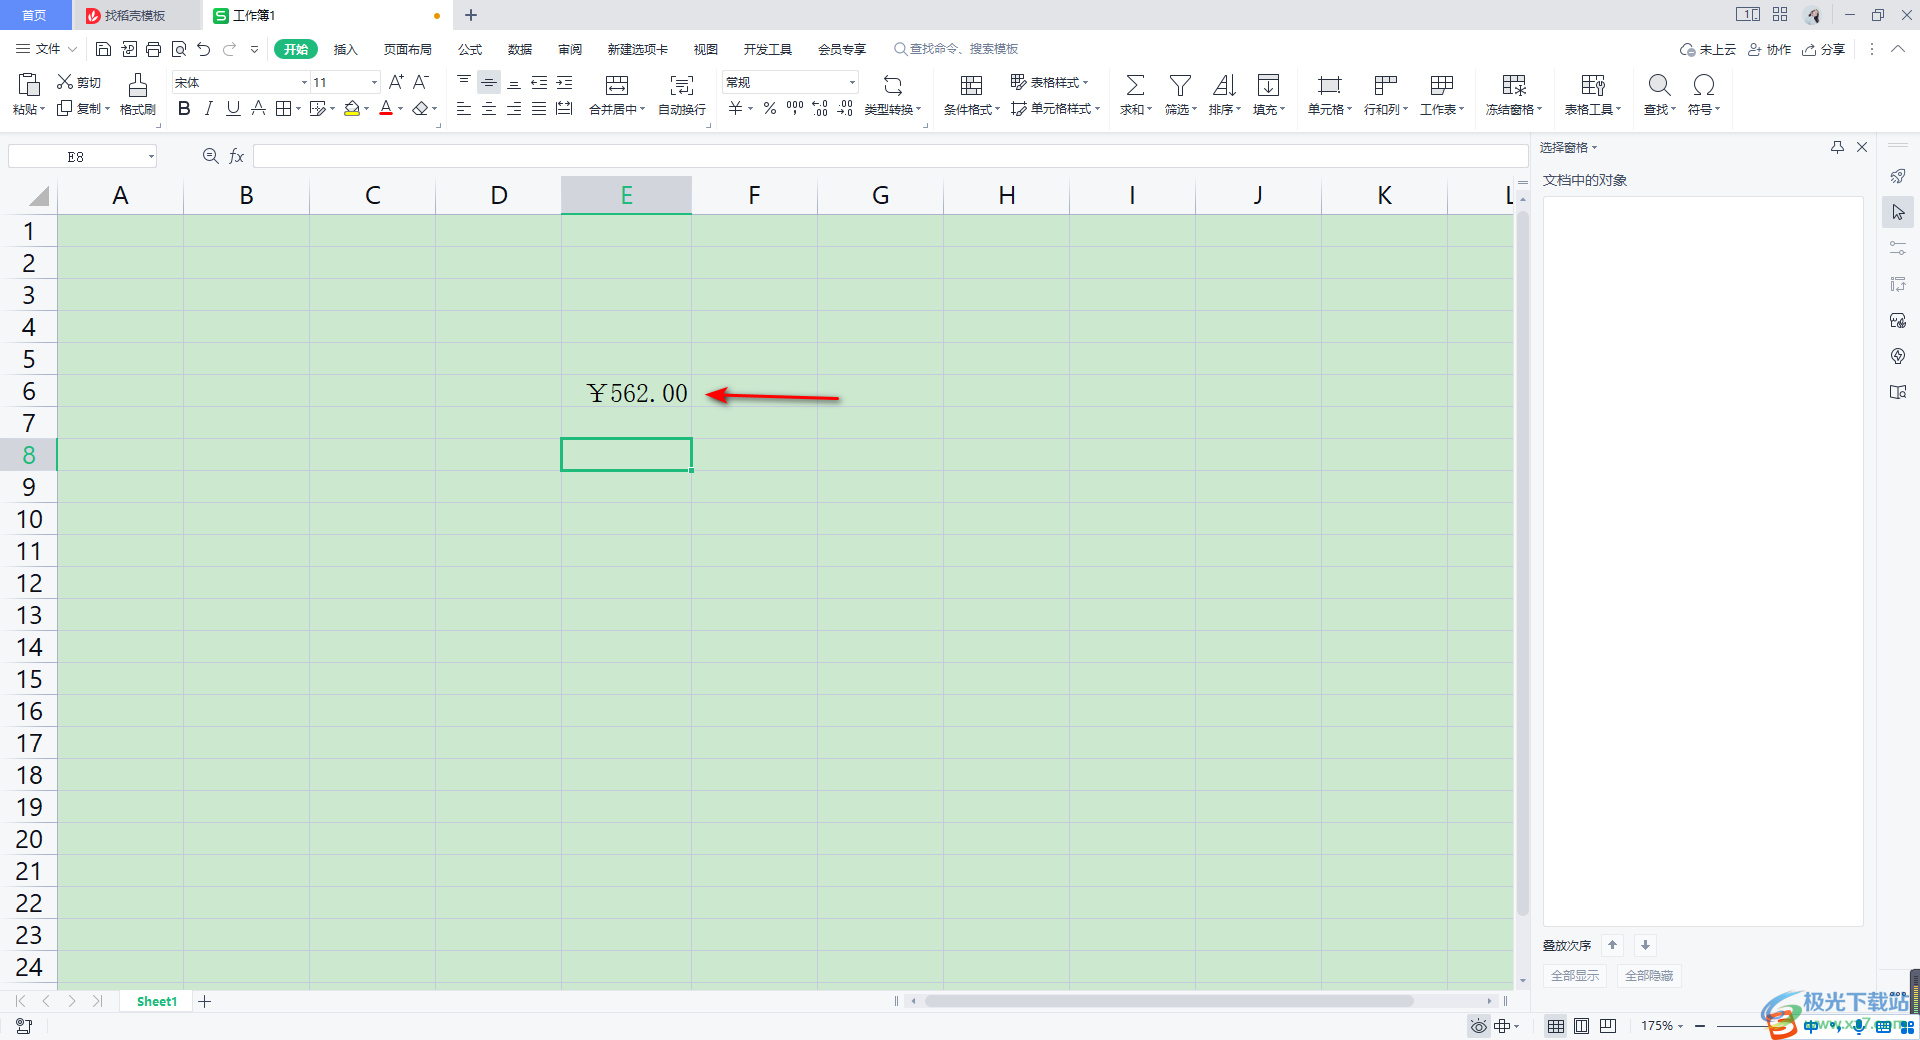Viewport: 1920px width, 1040px height.
Task: Open the Insert (插入) ribbon tab
Action: (x=345, y=49)
